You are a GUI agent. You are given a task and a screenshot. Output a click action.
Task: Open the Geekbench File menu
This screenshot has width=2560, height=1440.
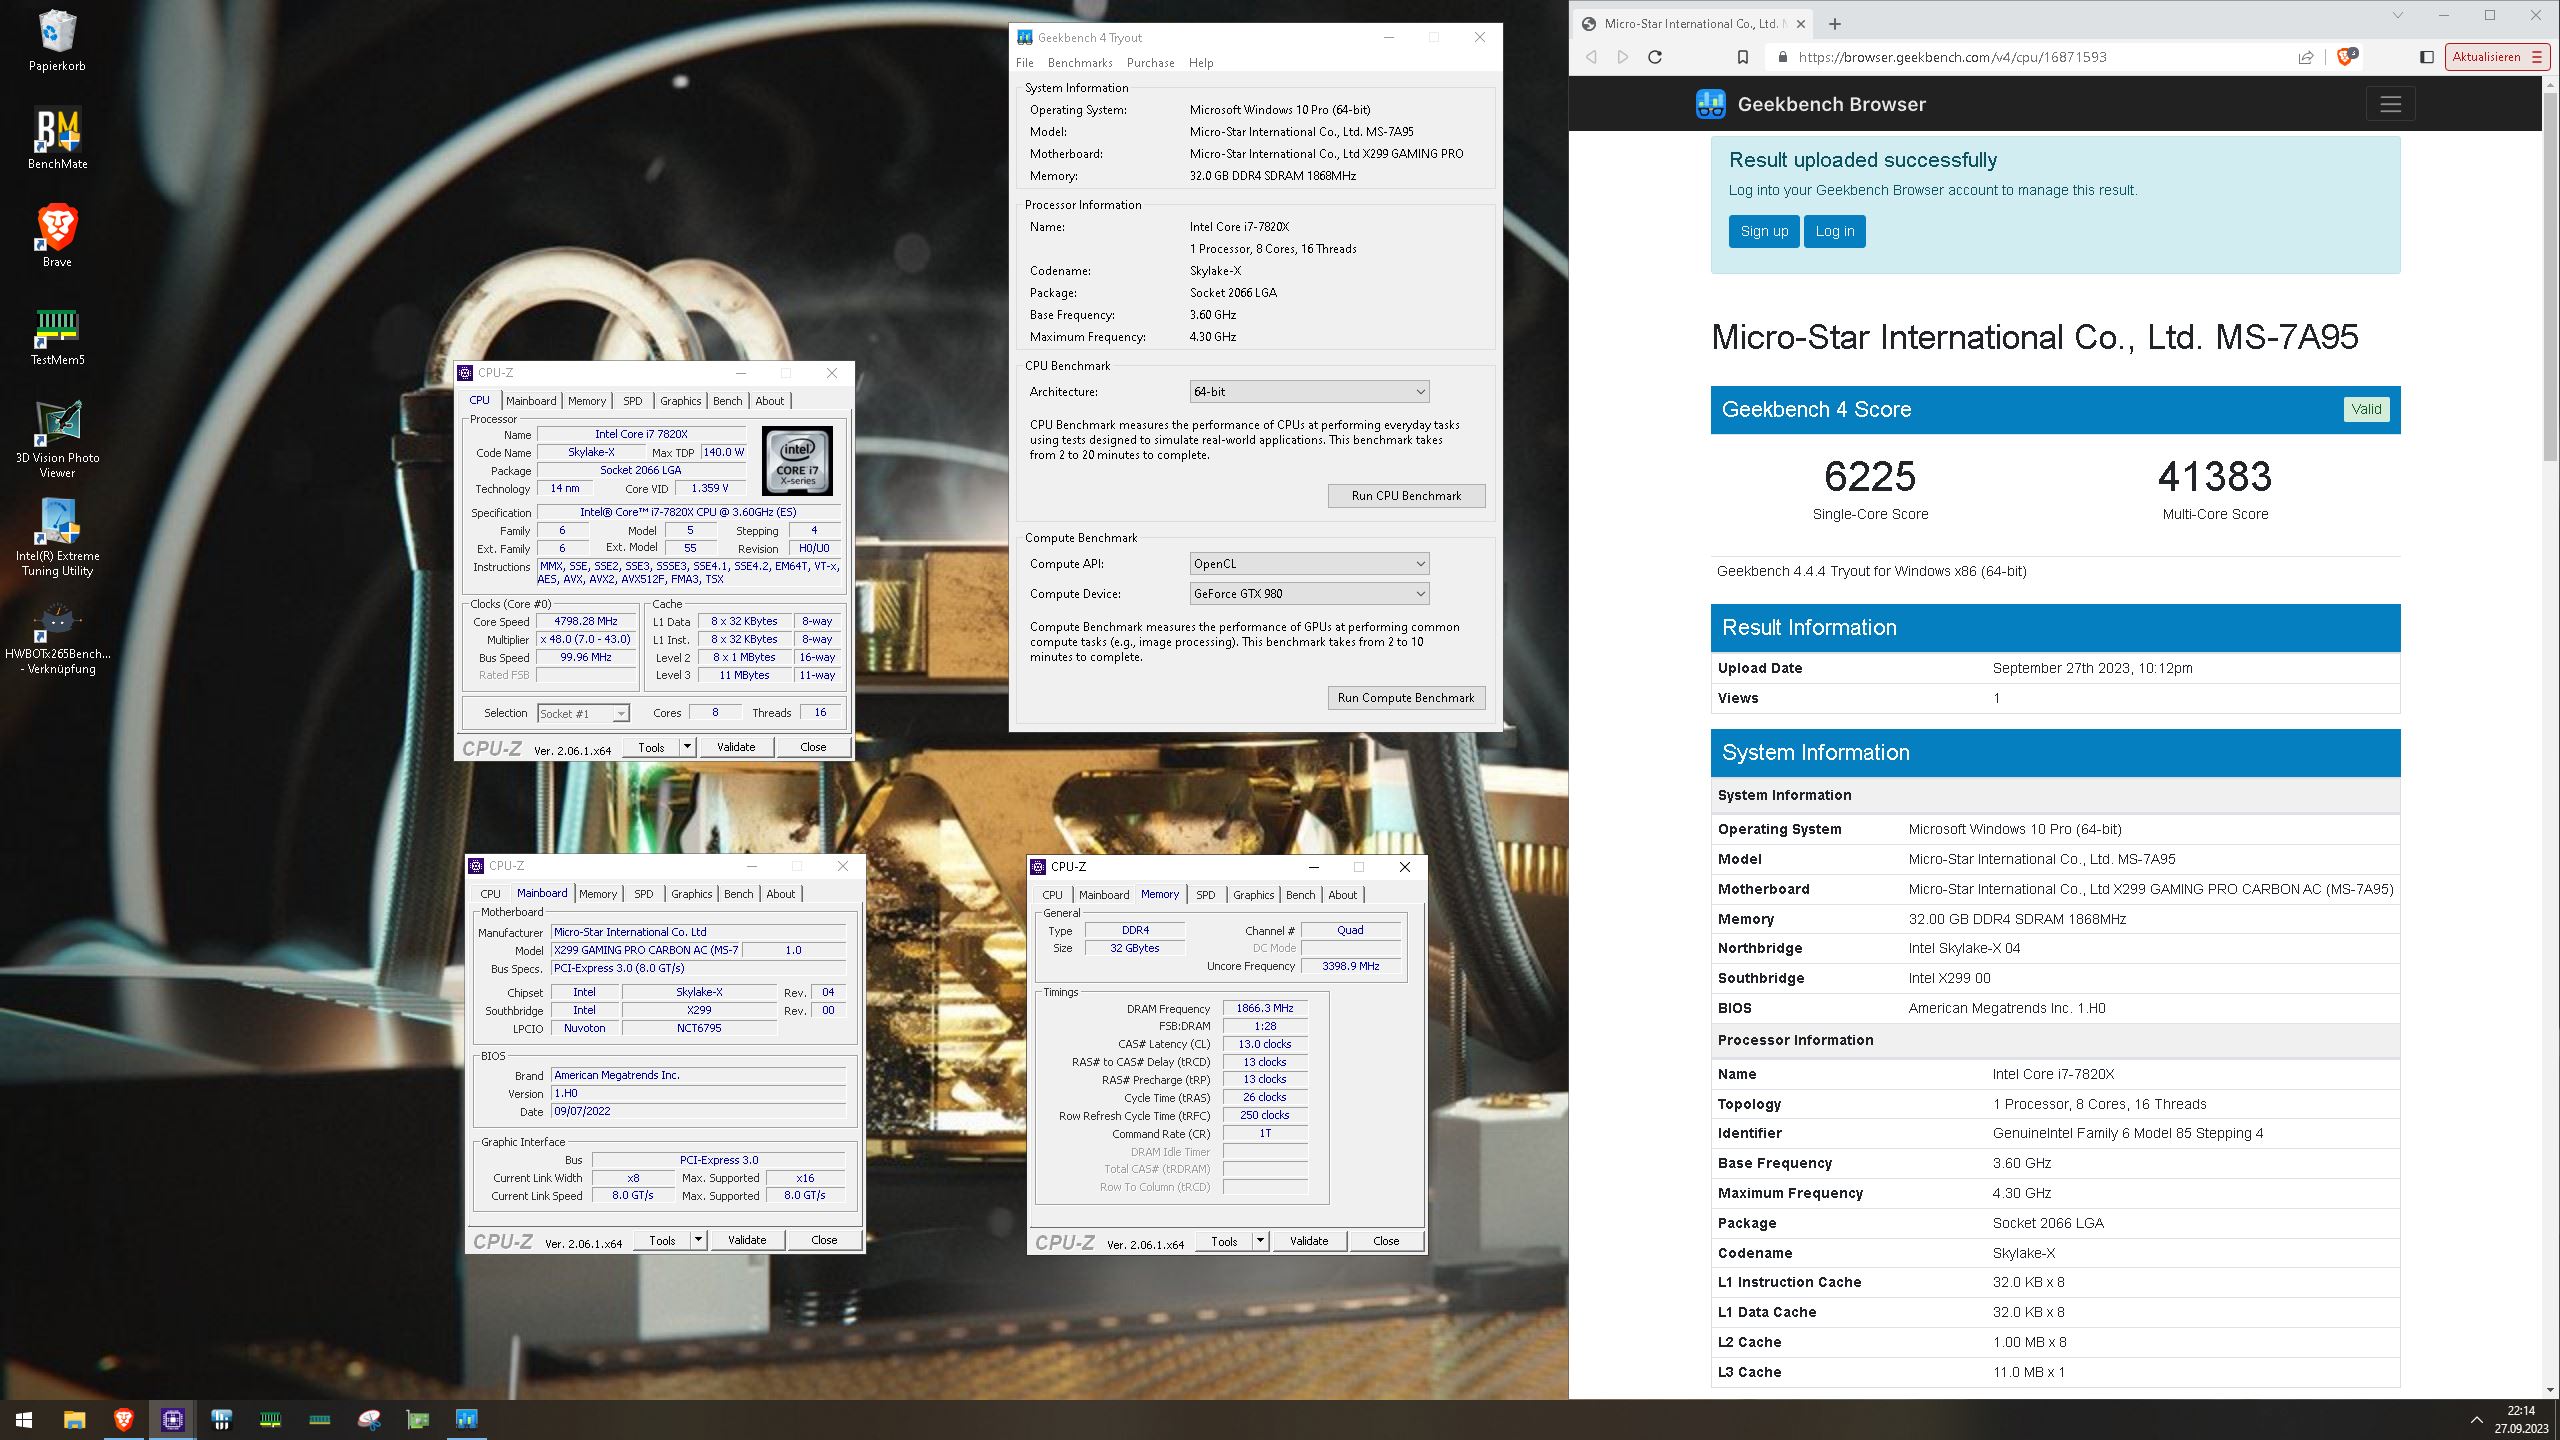(1025, 63)
